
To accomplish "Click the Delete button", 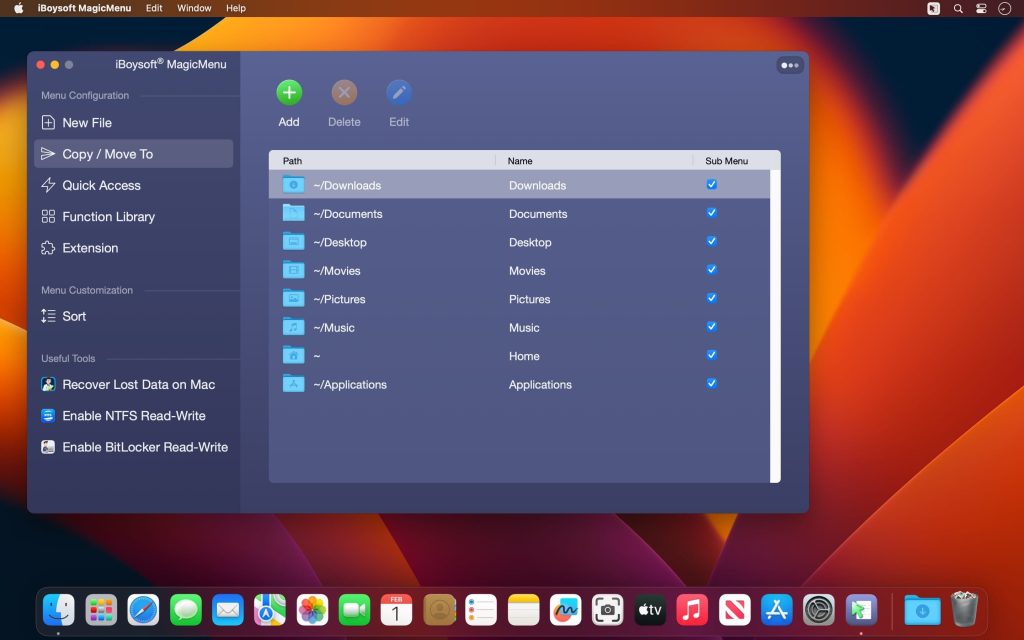I will 343,92.
